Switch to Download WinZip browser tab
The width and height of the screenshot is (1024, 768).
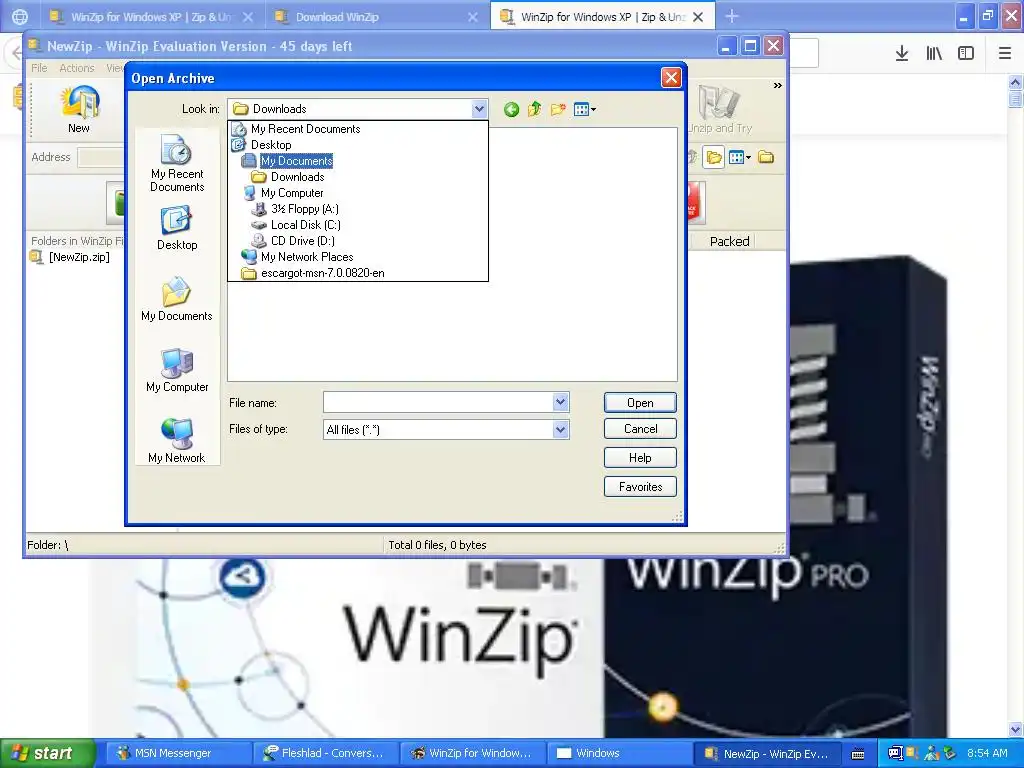coord(377,17)
